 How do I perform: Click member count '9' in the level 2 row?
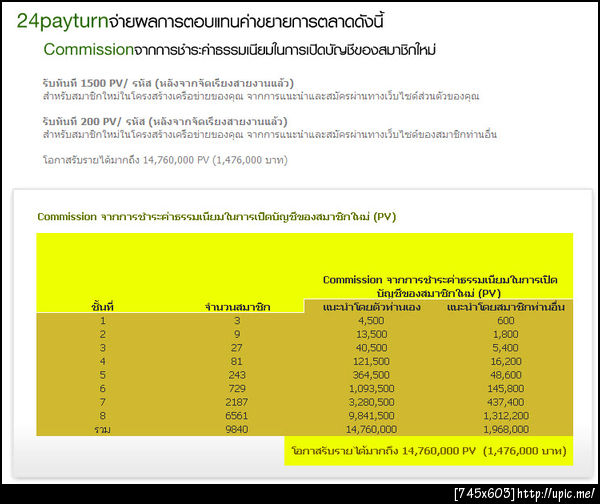(237, 334)
